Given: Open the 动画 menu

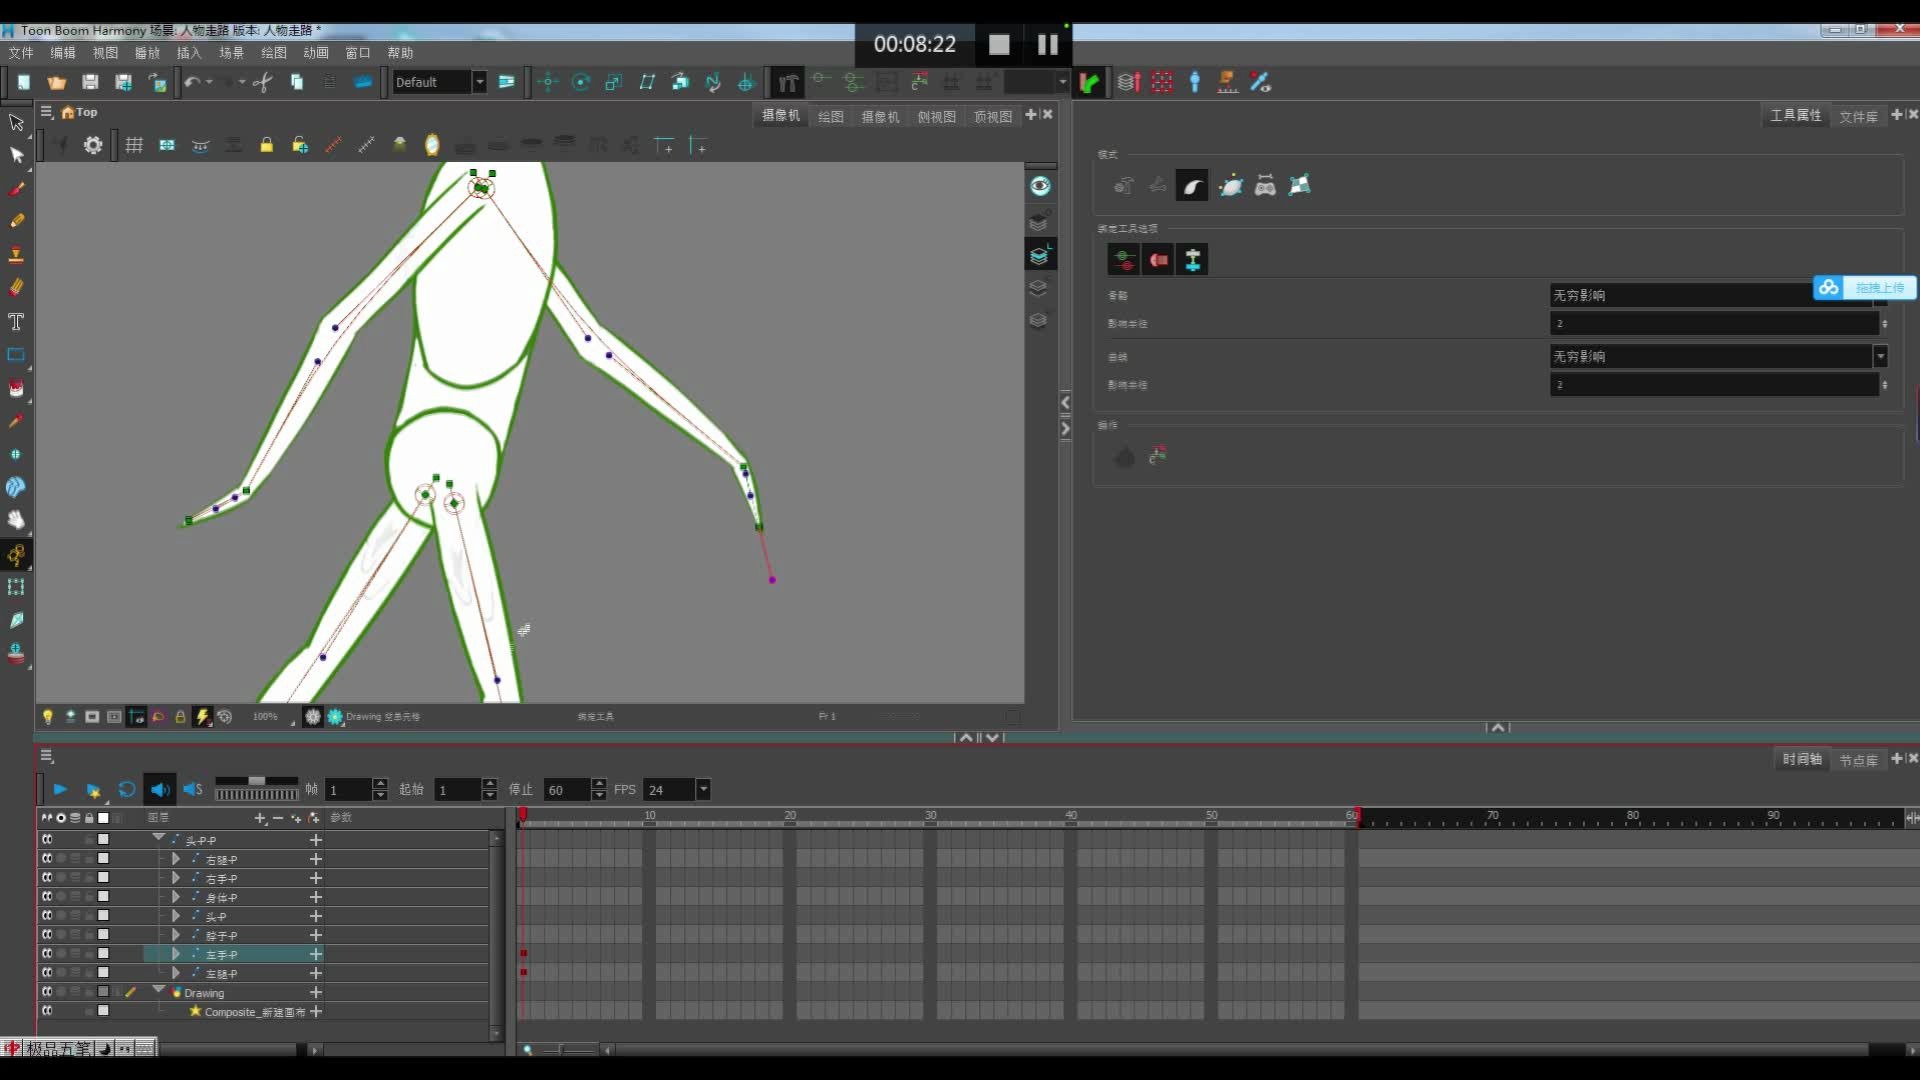Looking at the screenshot, I should pos(314,53).
